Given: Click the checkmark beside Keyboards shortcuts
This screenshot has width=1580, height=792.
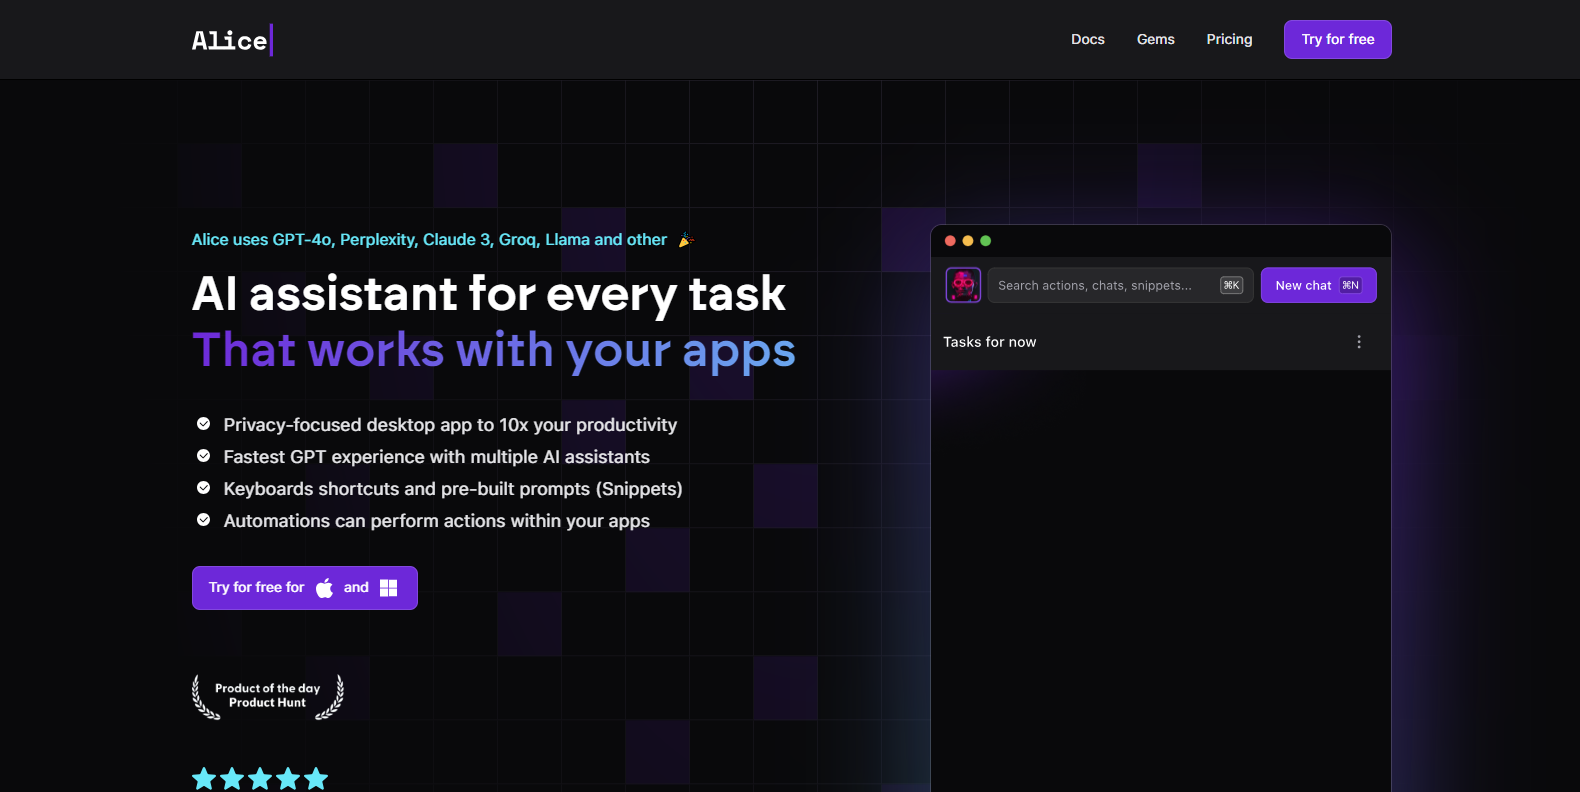Looking at the screenshot, I should (203, 488).
